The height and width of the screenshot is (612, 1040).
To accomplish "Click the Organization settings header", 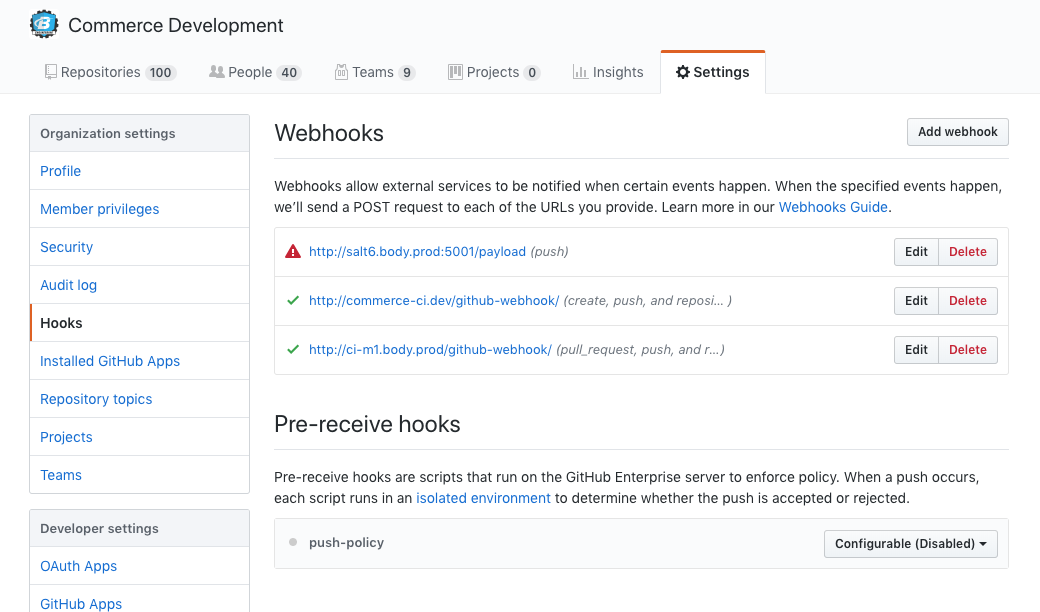I will tap(139, 133).
